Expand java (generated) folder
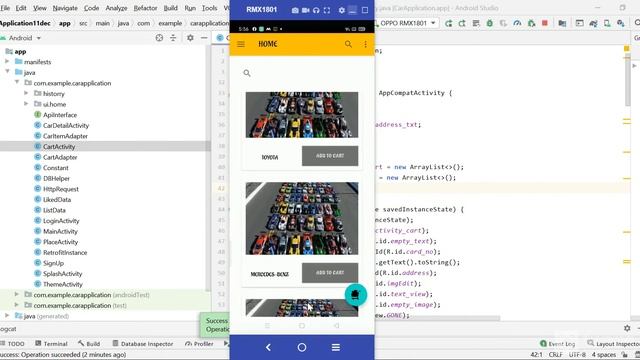The height and width of the screenshot is (360, 640). point(7,316)
